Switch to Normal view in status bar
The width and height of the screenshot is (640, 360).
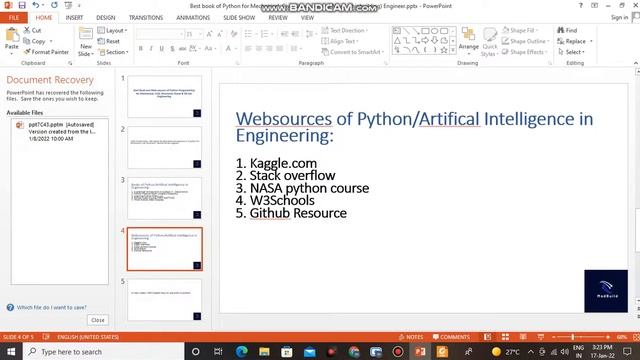pos(487,337)
